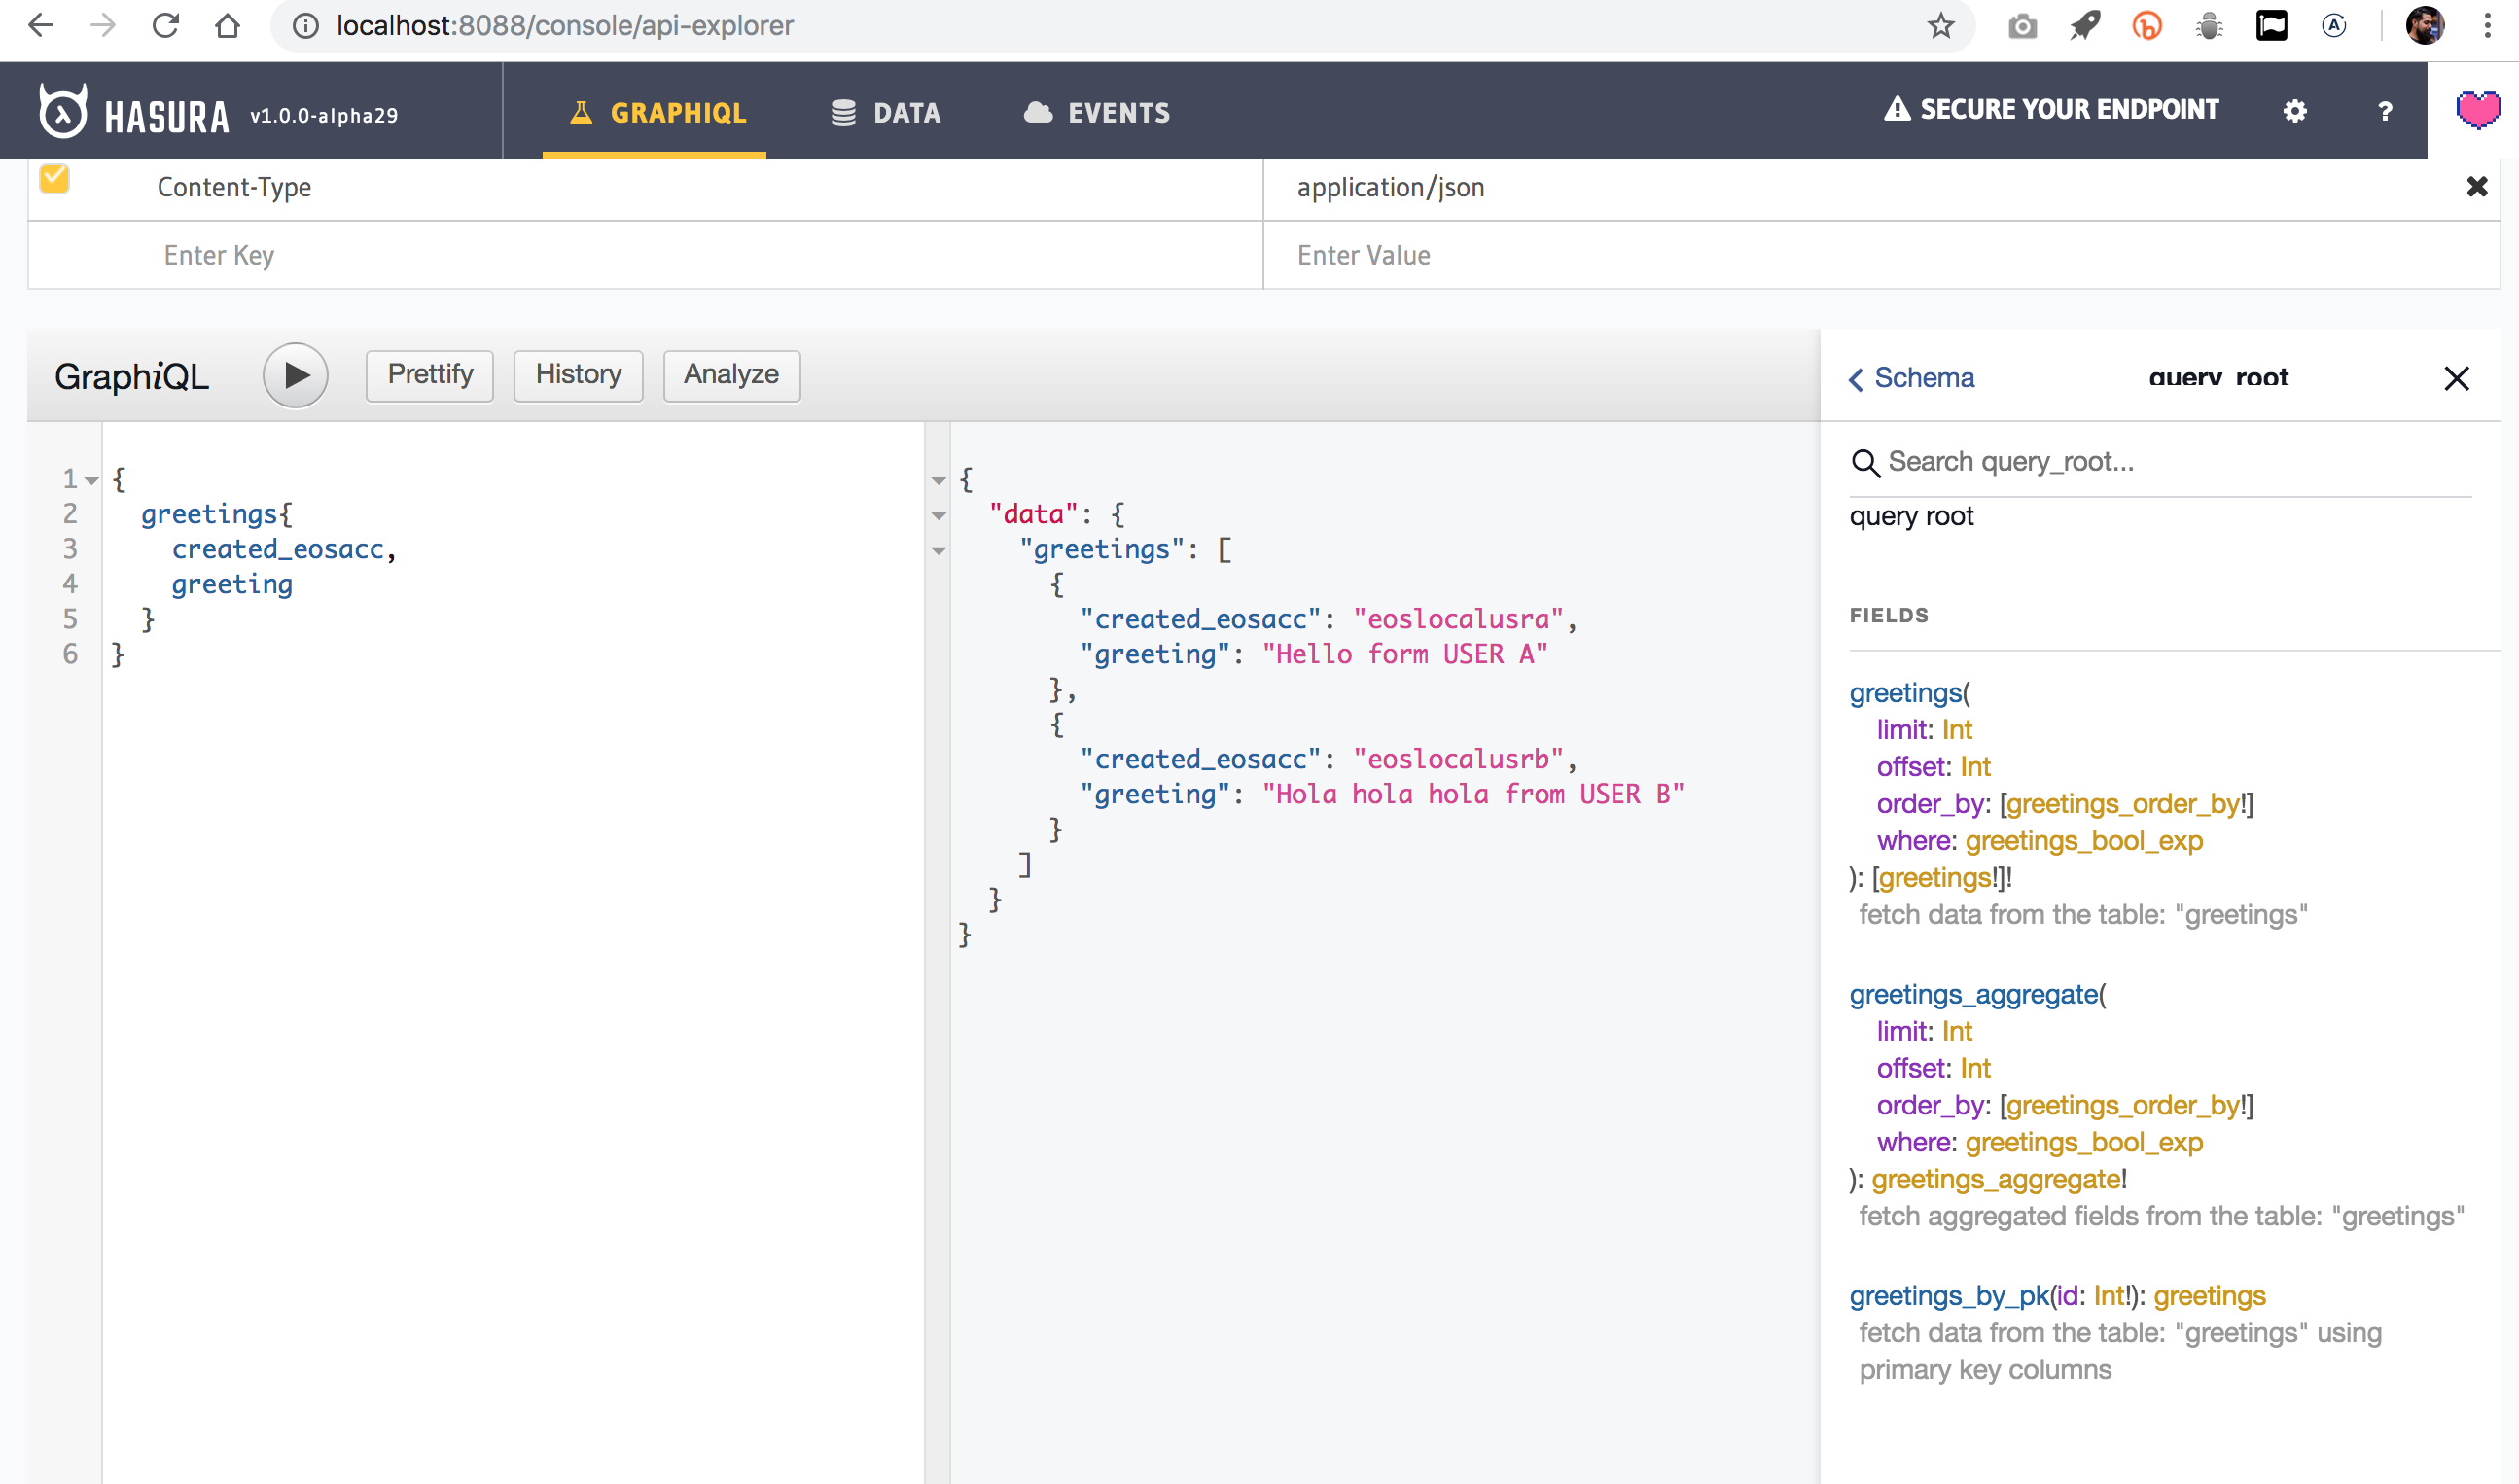Click the search magnifier in docs
Viewport: 2519px width, 1484px height.
click(1865, 463)
